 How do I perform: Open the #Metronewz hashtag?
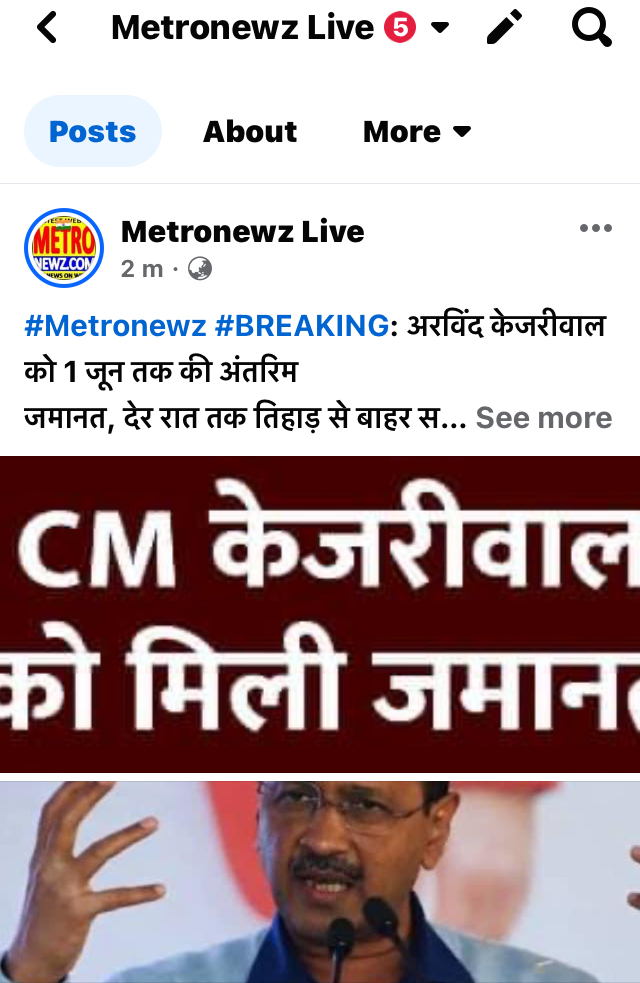(x=115, y=326)
